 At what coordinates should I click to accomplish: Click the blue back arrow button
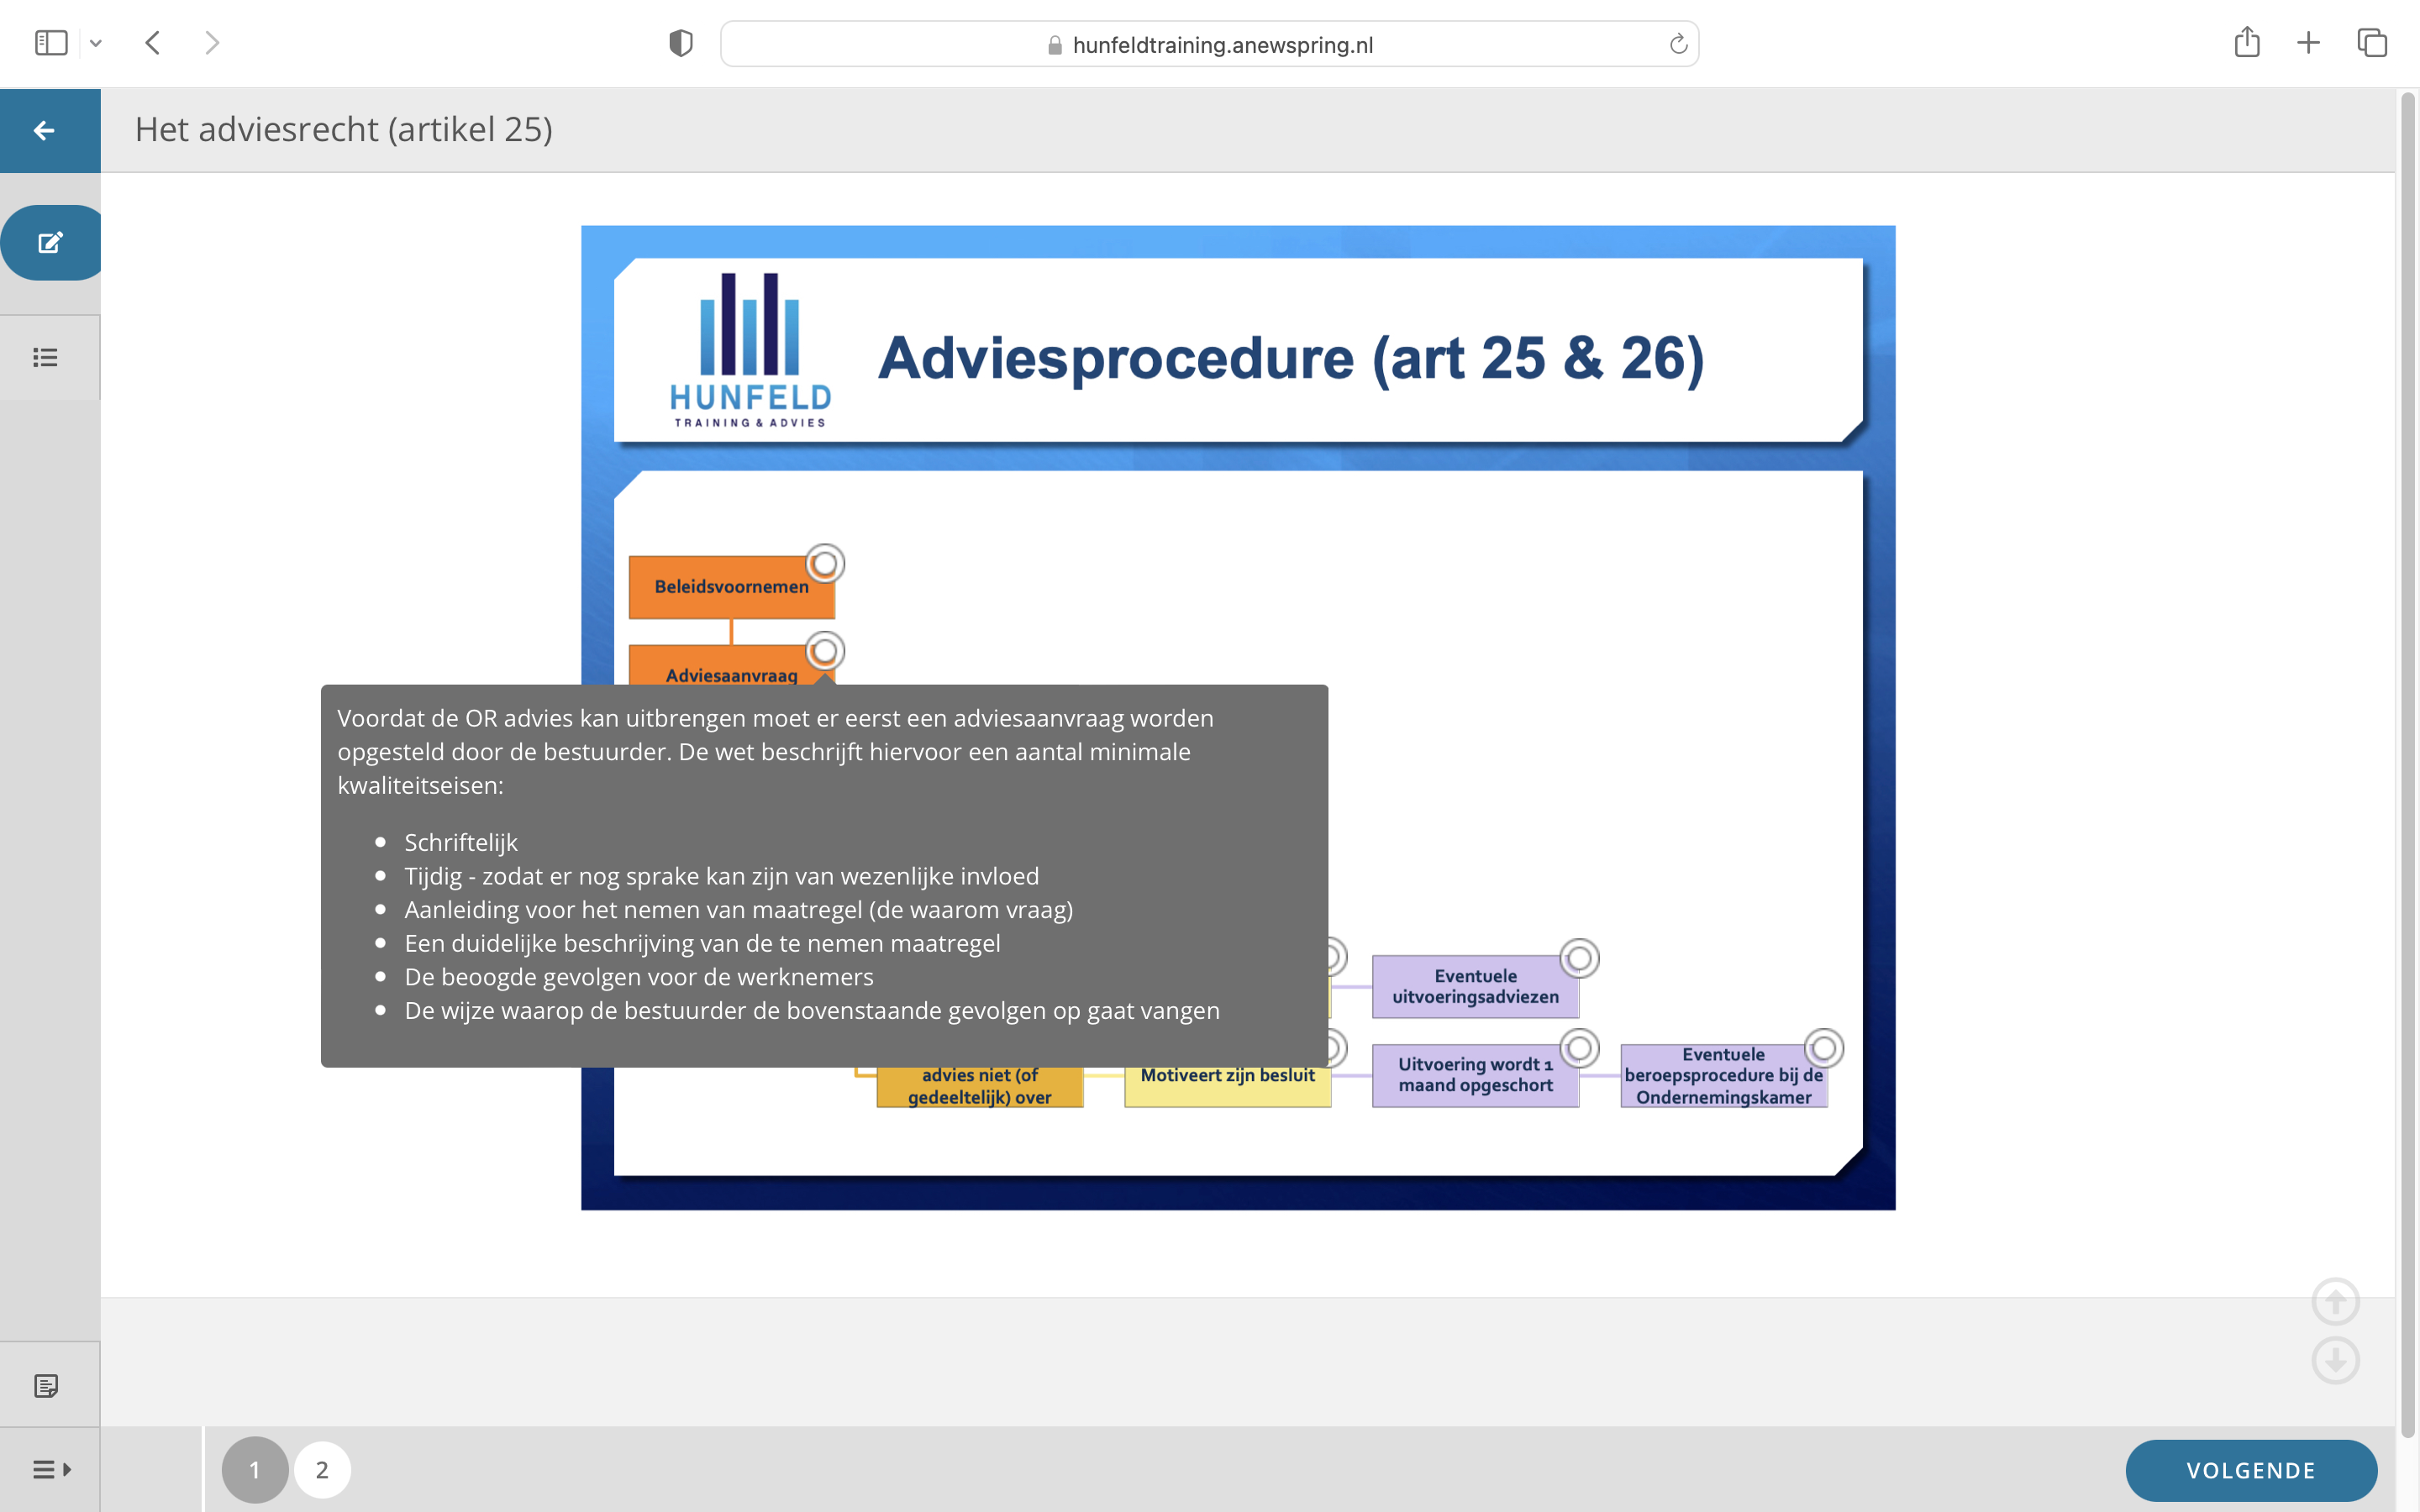point(44,130)
